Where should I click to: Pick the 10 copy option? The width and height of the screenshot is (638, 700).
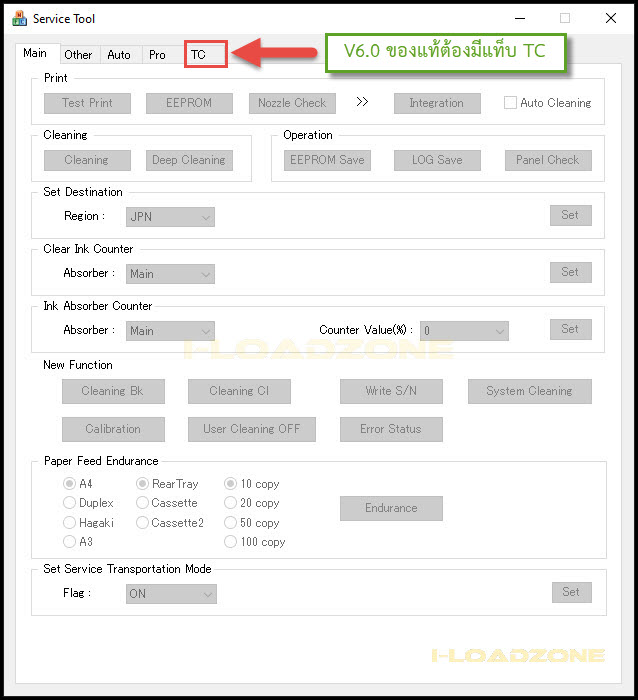(230, 483)
